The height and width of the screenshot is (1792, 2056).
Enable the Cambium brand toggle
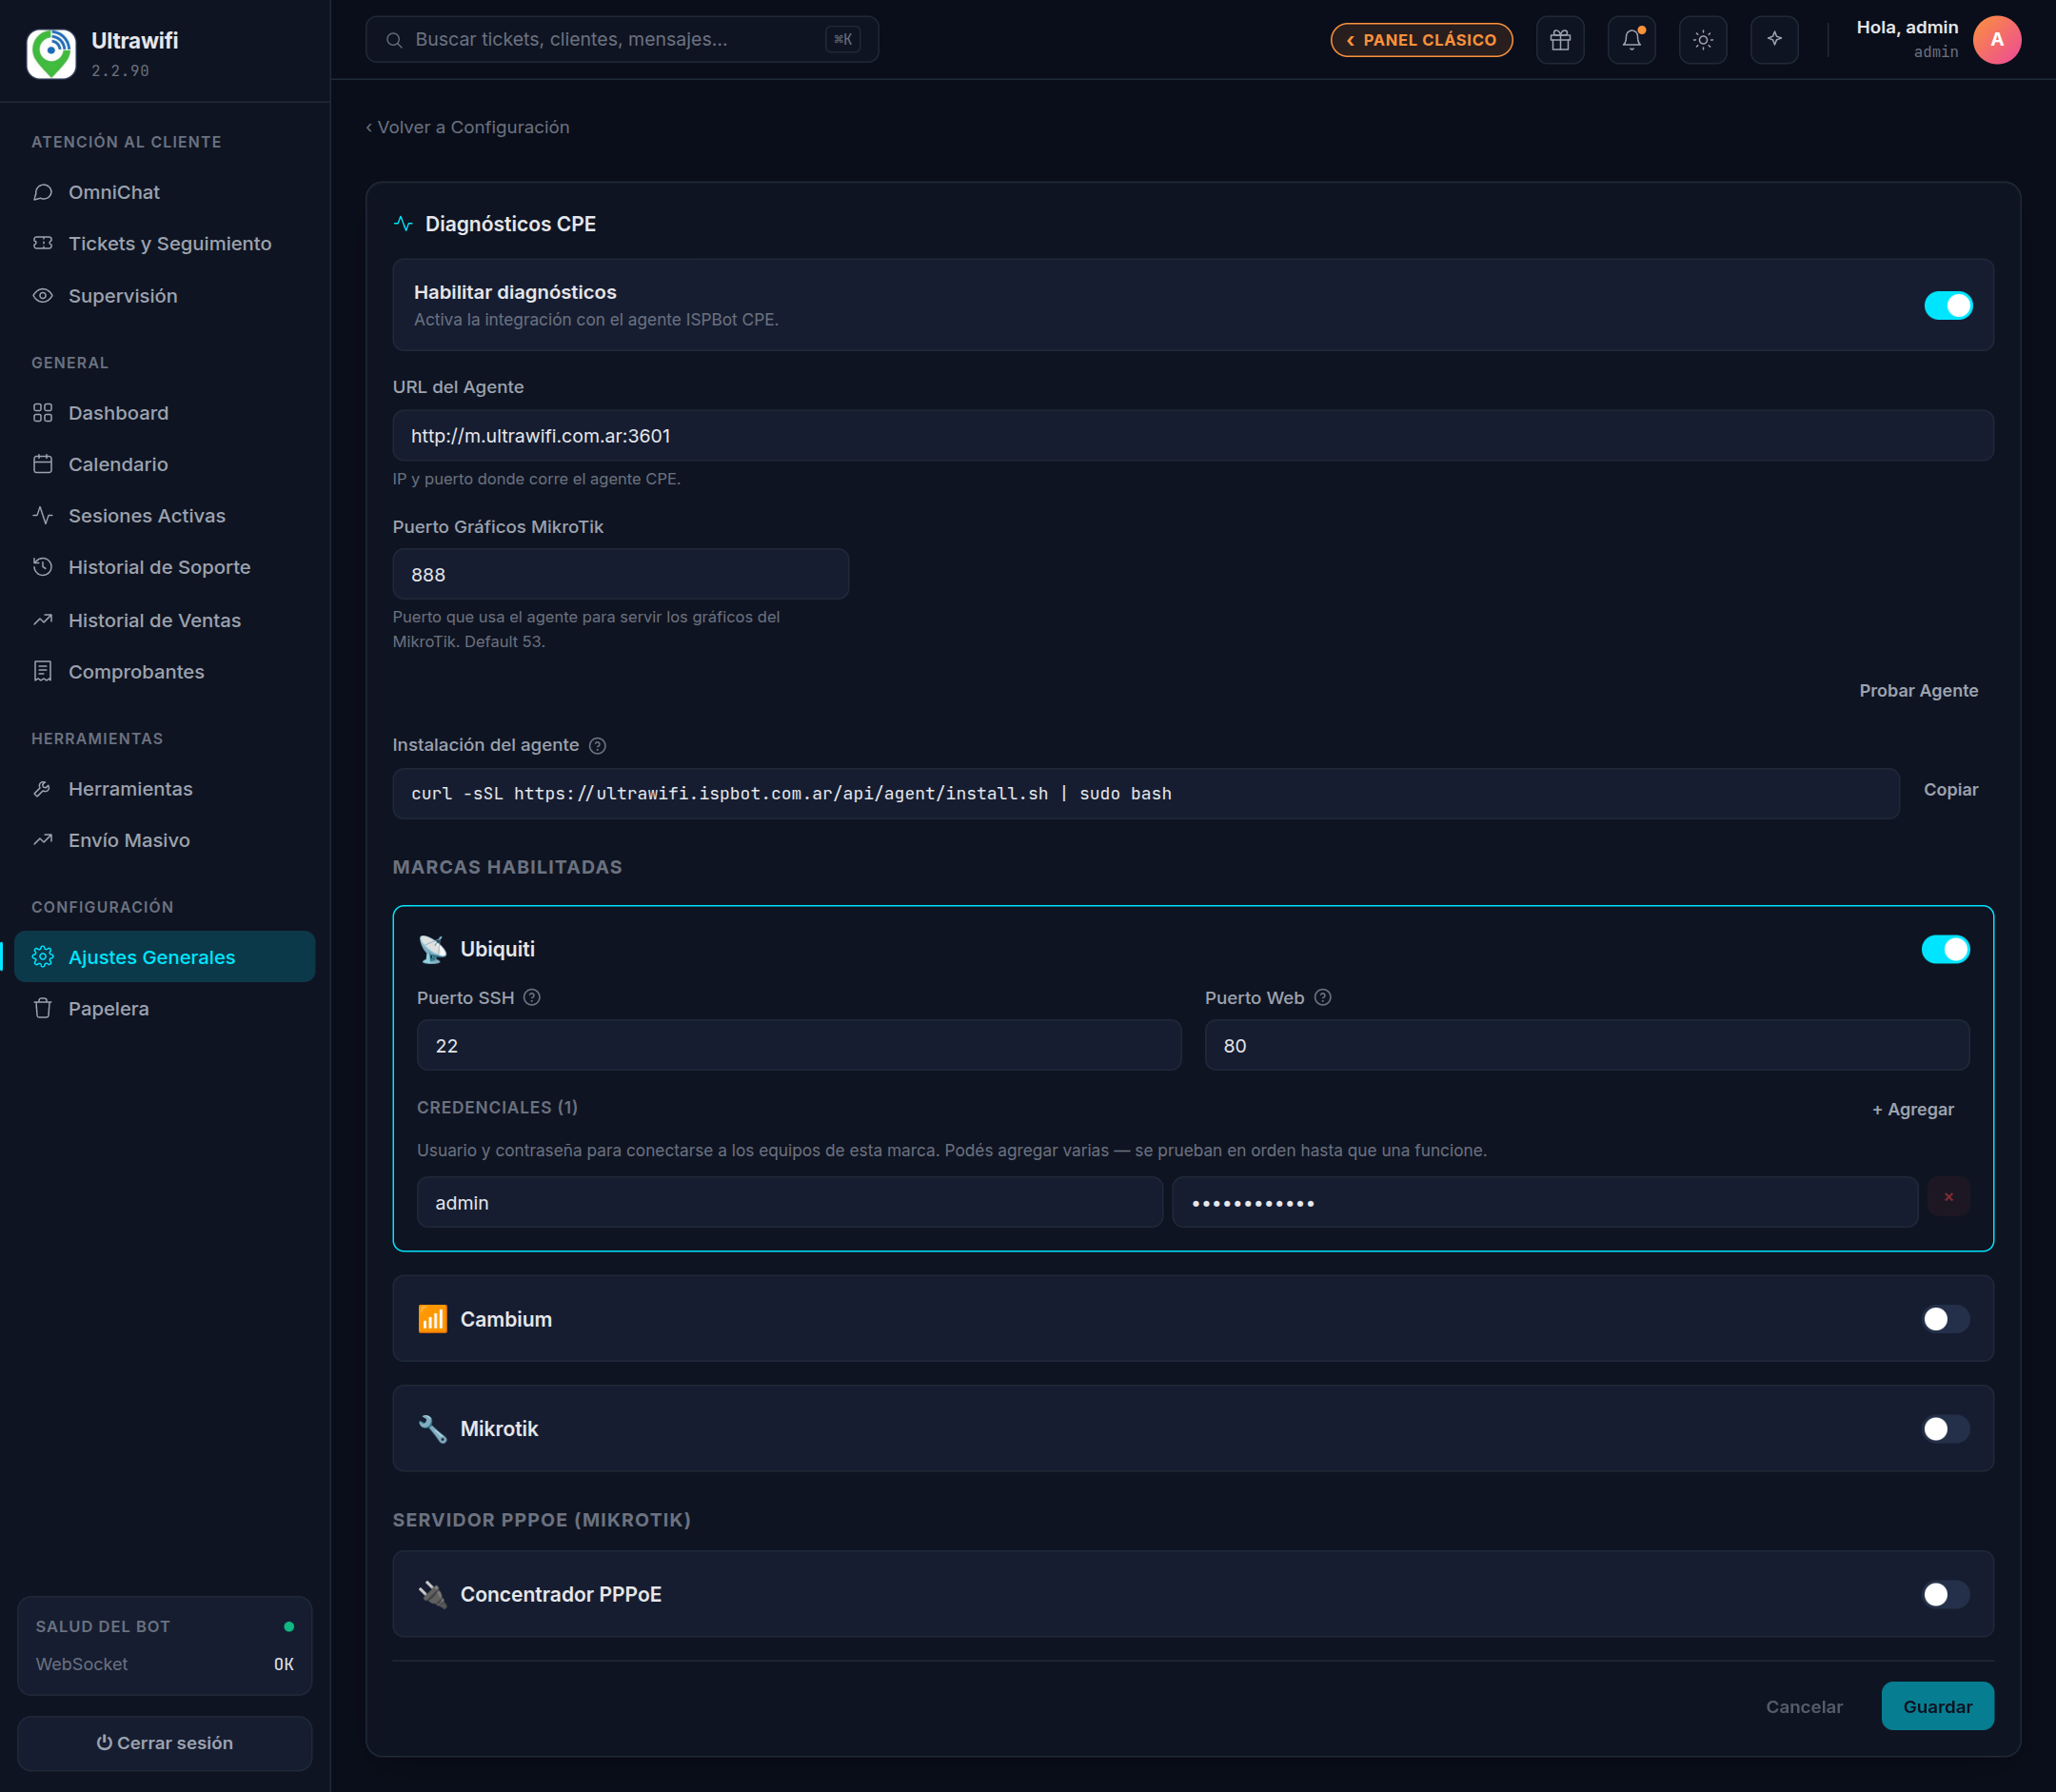tap(1945, 1319)
